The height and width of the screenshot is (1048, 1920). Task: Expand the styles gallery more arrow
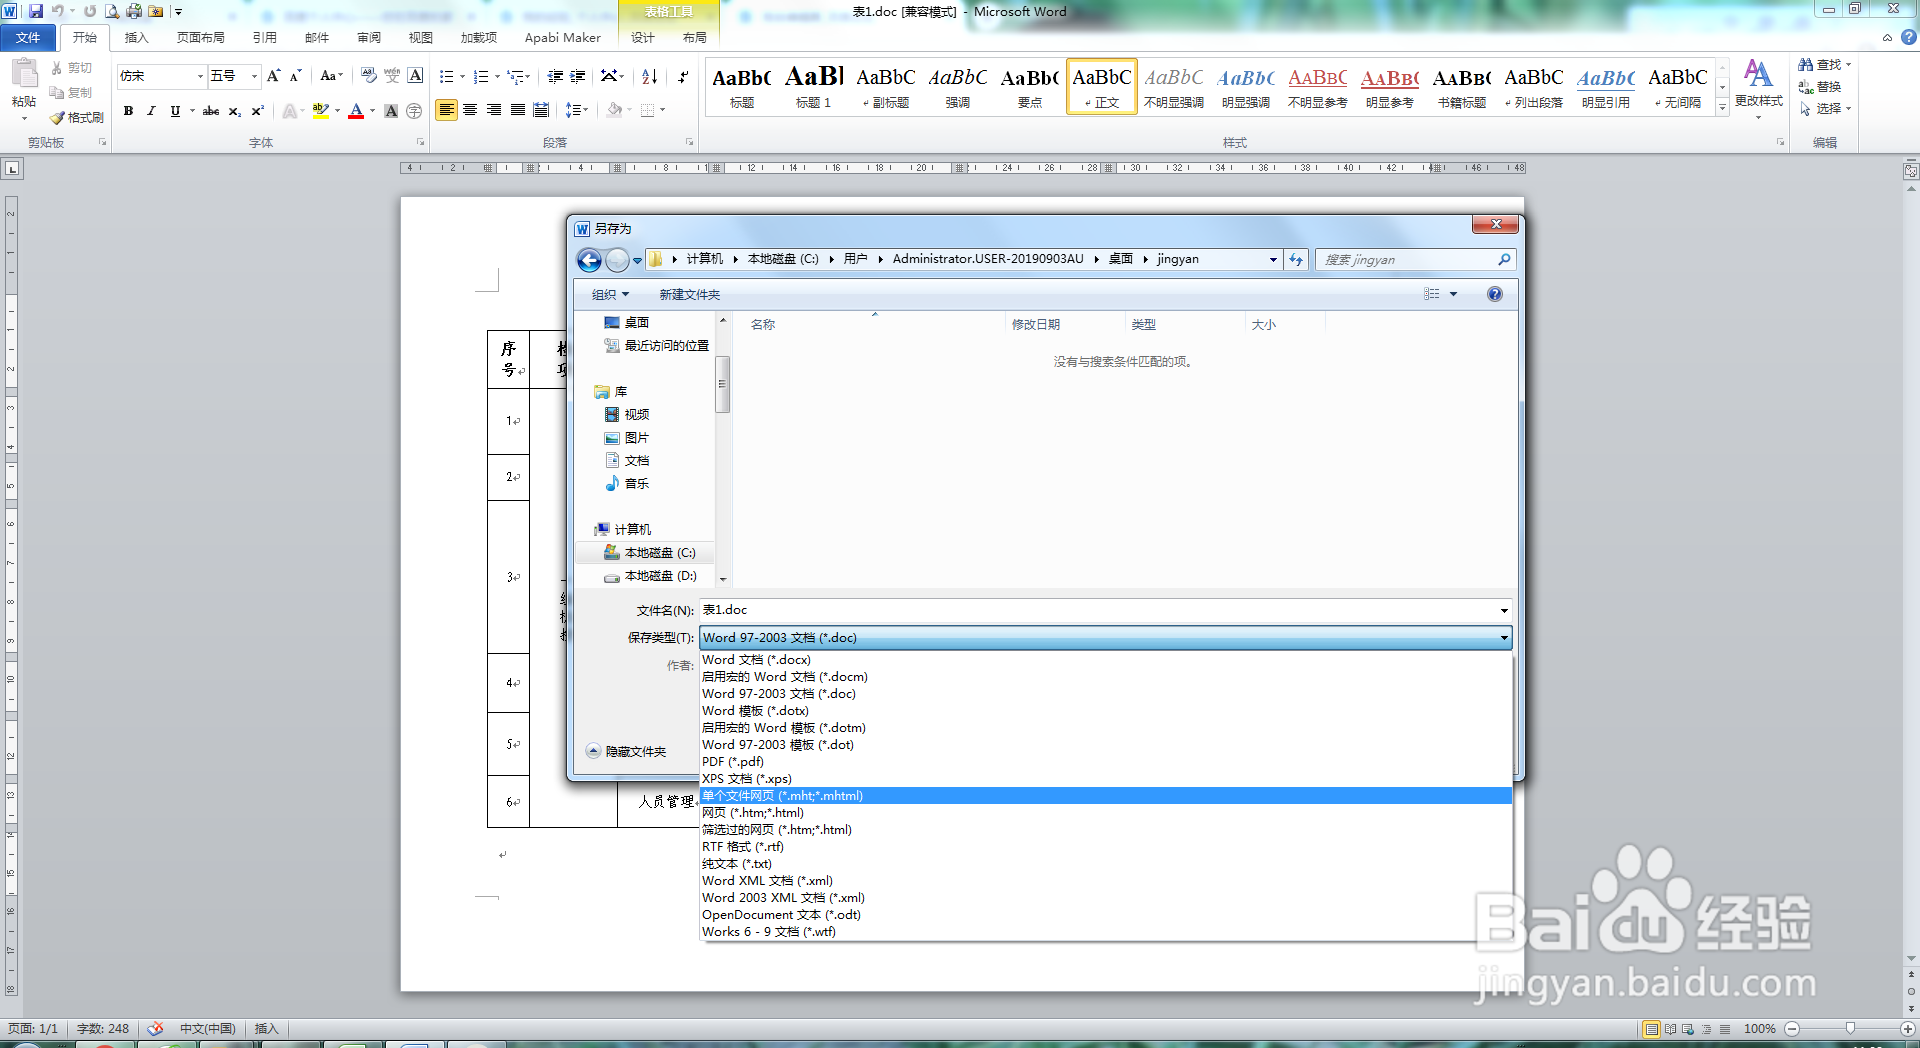click(x=1722, y=107)
